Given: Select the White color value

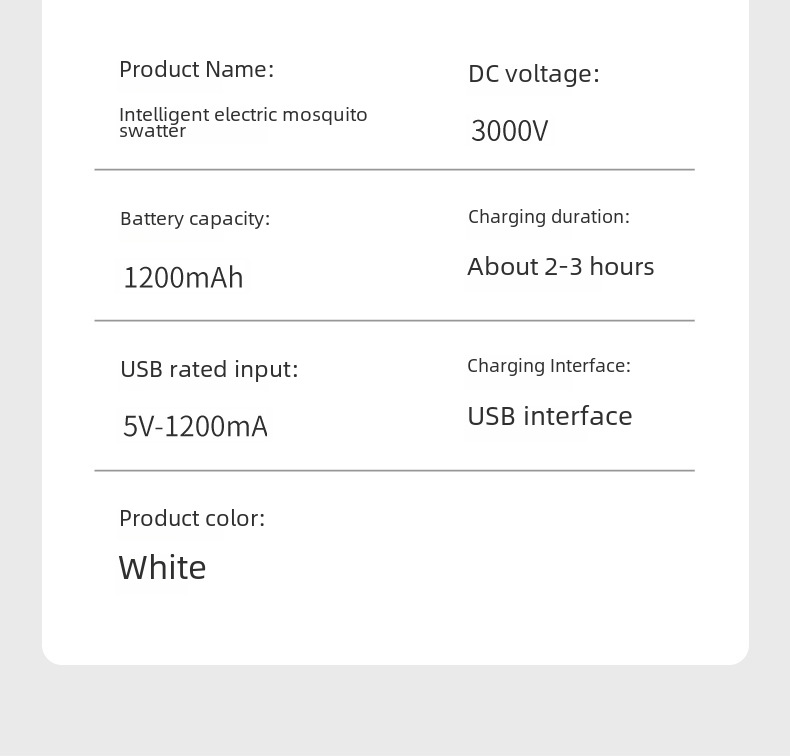Looking at the screenshot, I should tap(162, 567).
